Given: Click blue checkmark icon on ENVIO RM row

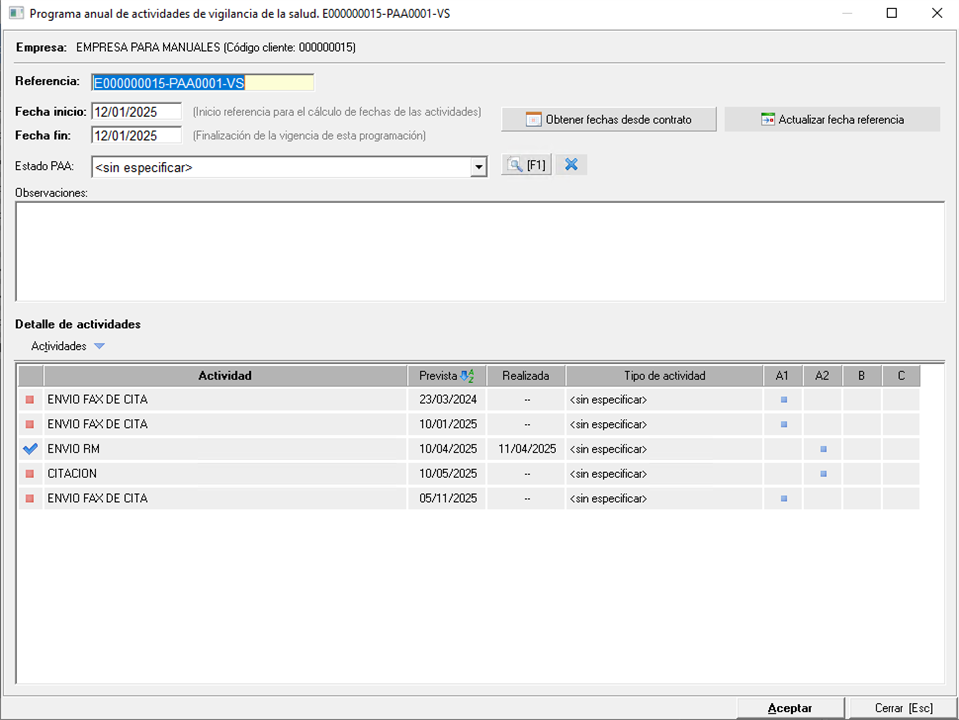Looking at the screenshot, I should 30,449.
